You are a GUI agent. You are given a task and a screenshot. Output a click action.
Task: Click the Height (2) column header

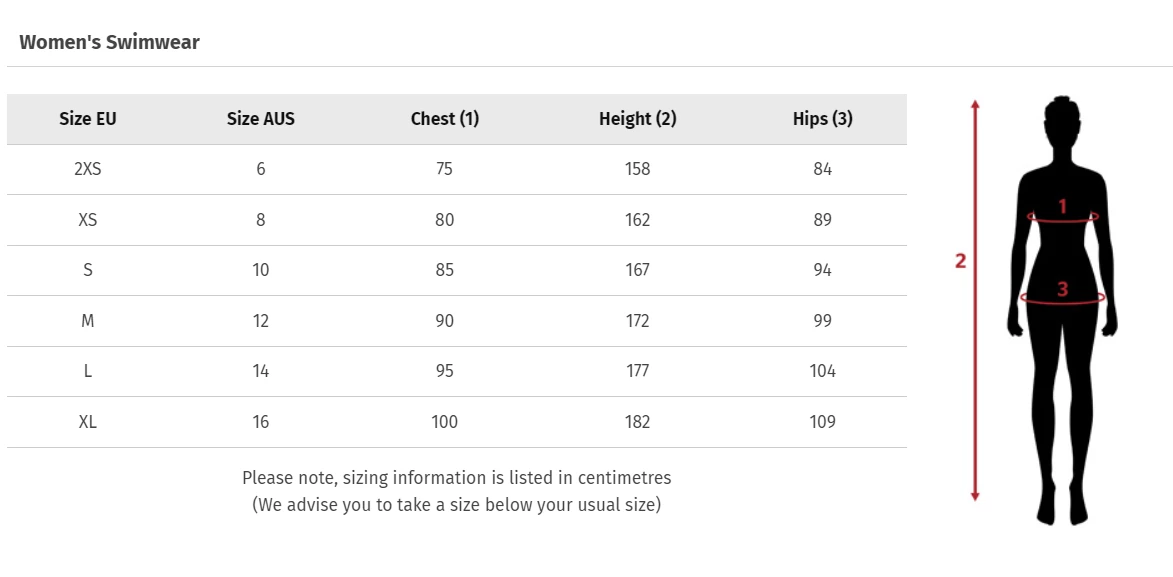click(x=637, y=119)
